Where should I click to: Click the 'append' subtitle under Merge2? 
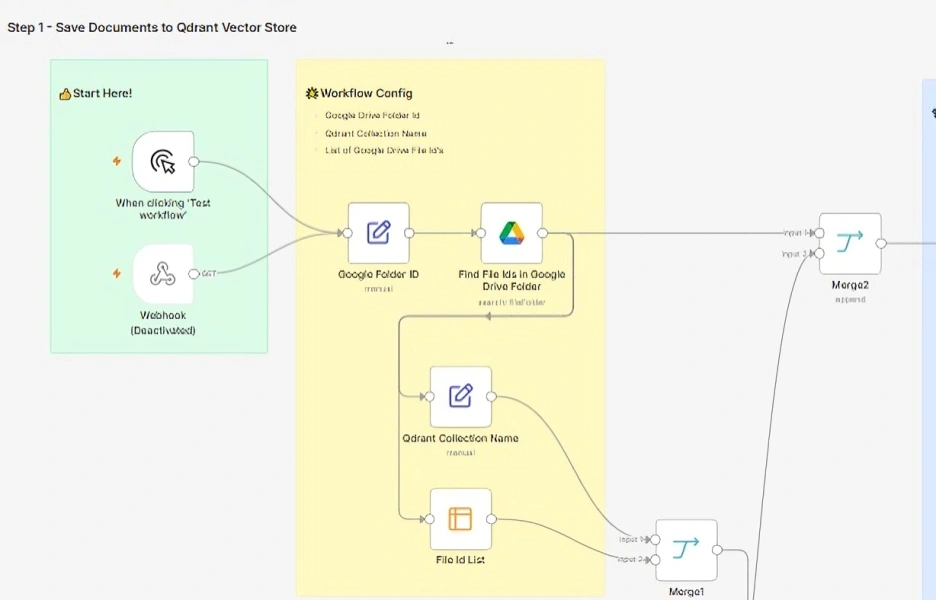(x=850, y=300)
